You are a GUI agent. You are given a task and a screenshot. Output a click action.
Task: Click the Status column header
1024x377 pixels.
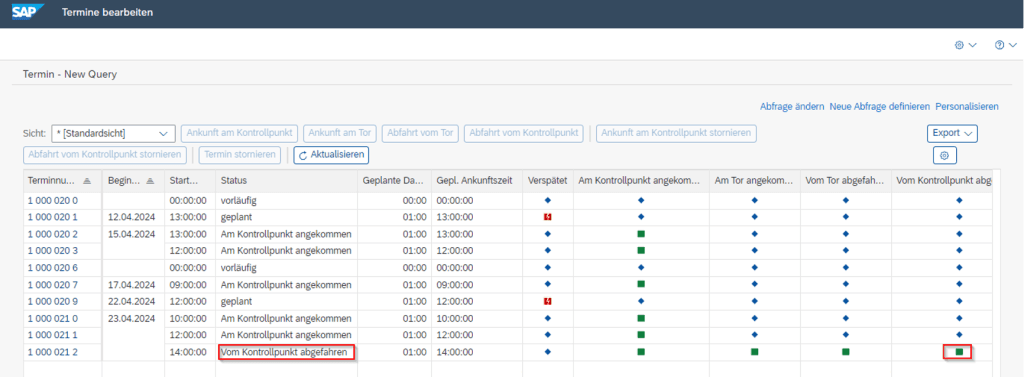point(287,180)
